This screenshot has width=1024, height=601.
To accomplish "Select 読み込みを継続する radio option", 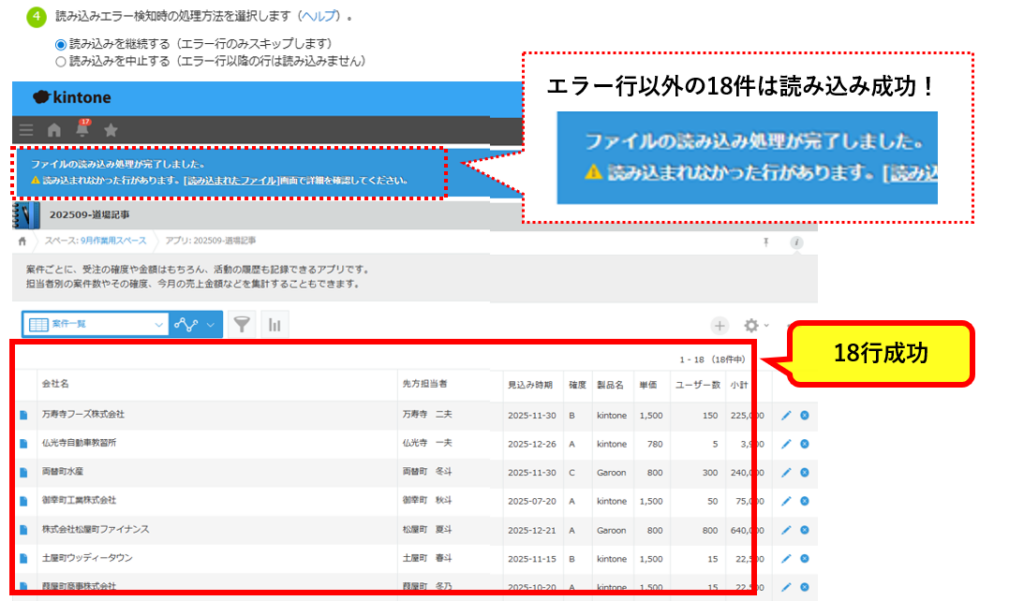I will [61, 45].
